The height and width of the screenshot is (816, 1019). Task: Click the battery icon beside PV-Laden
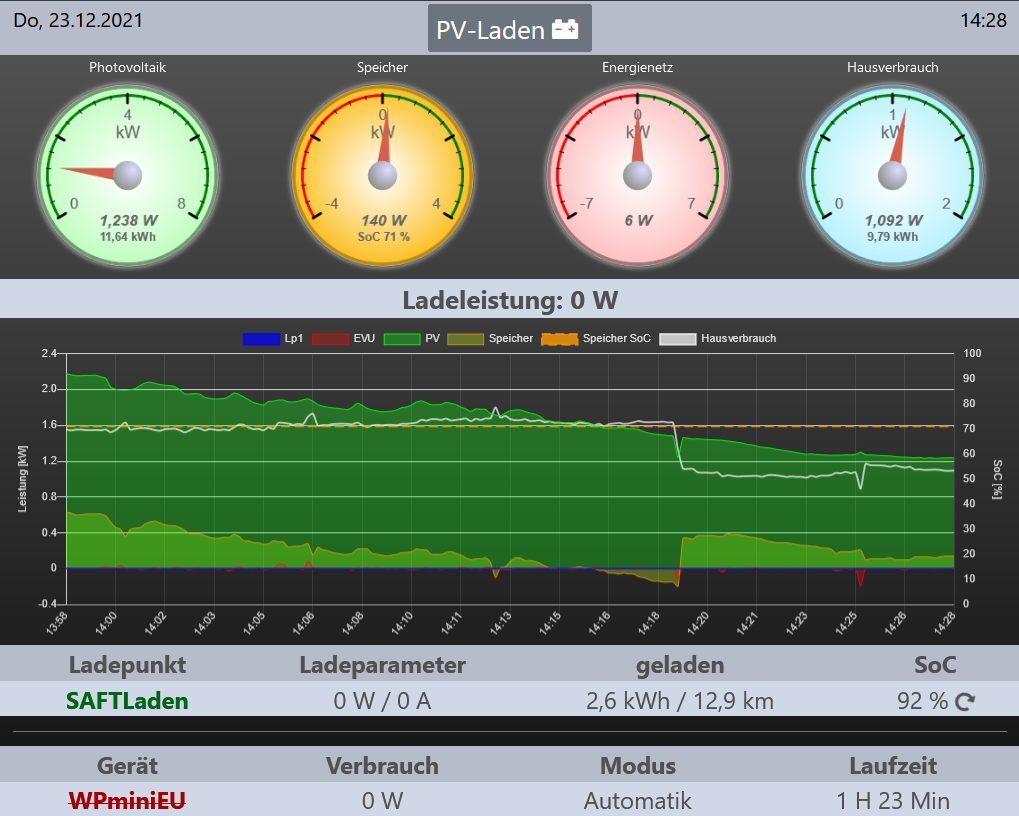point(565,29)
